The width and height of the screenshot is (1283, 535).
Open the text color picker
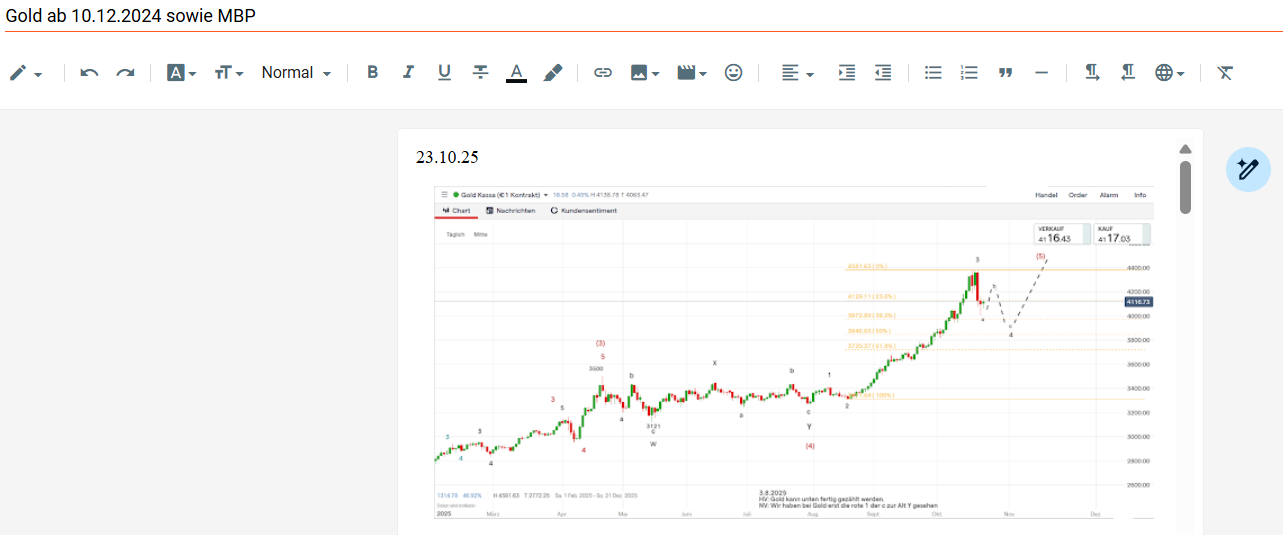coord(516,73)
